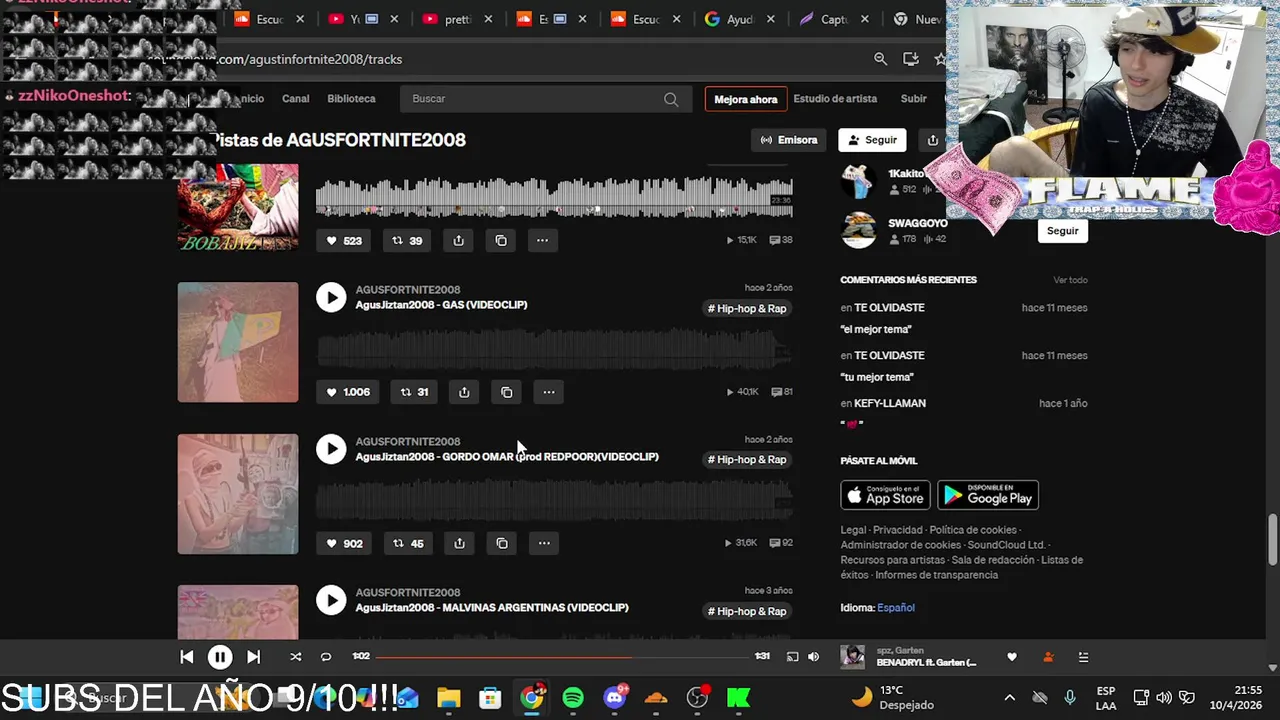Open more options for GAS track
The width and height of the screenshot is (1280, 720).
pos(548,392)
